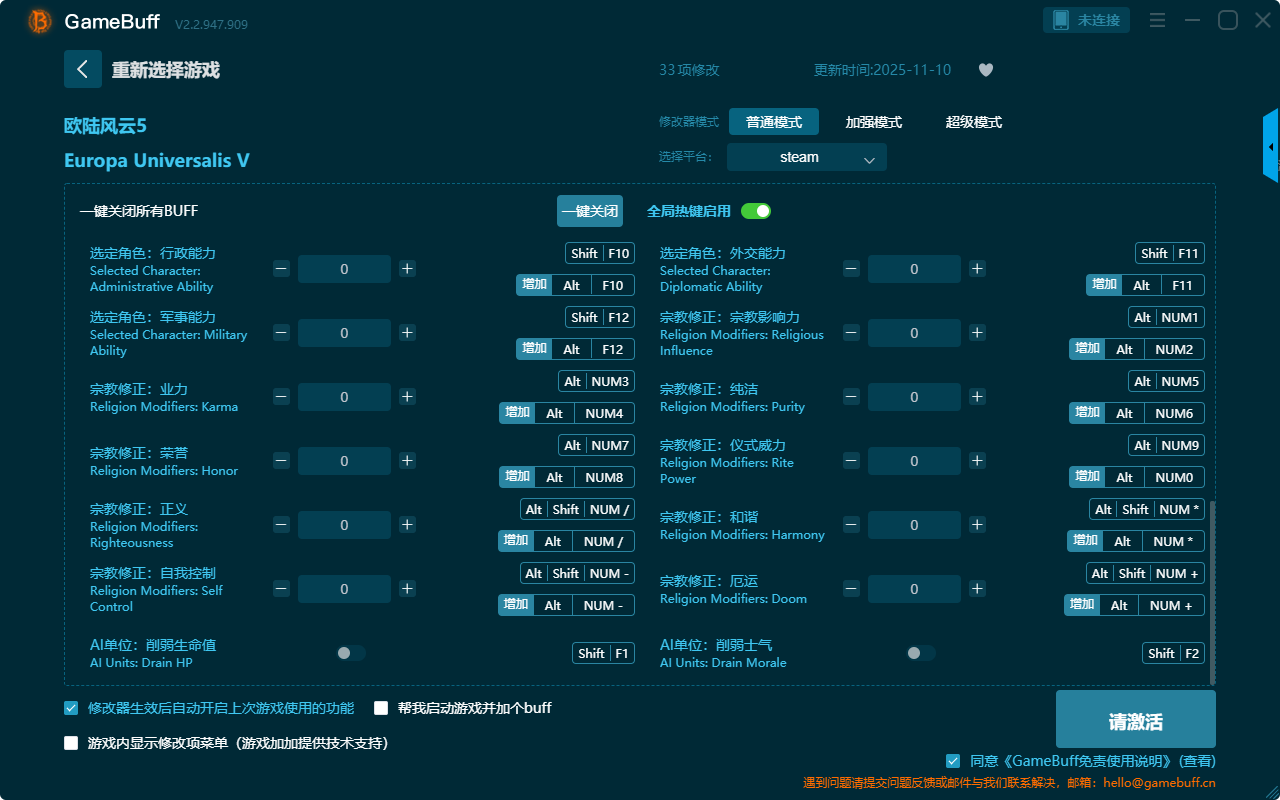Decrease Diplomatic Ability with minus icon
1280x800 pixels.
[x=851, y=269]
